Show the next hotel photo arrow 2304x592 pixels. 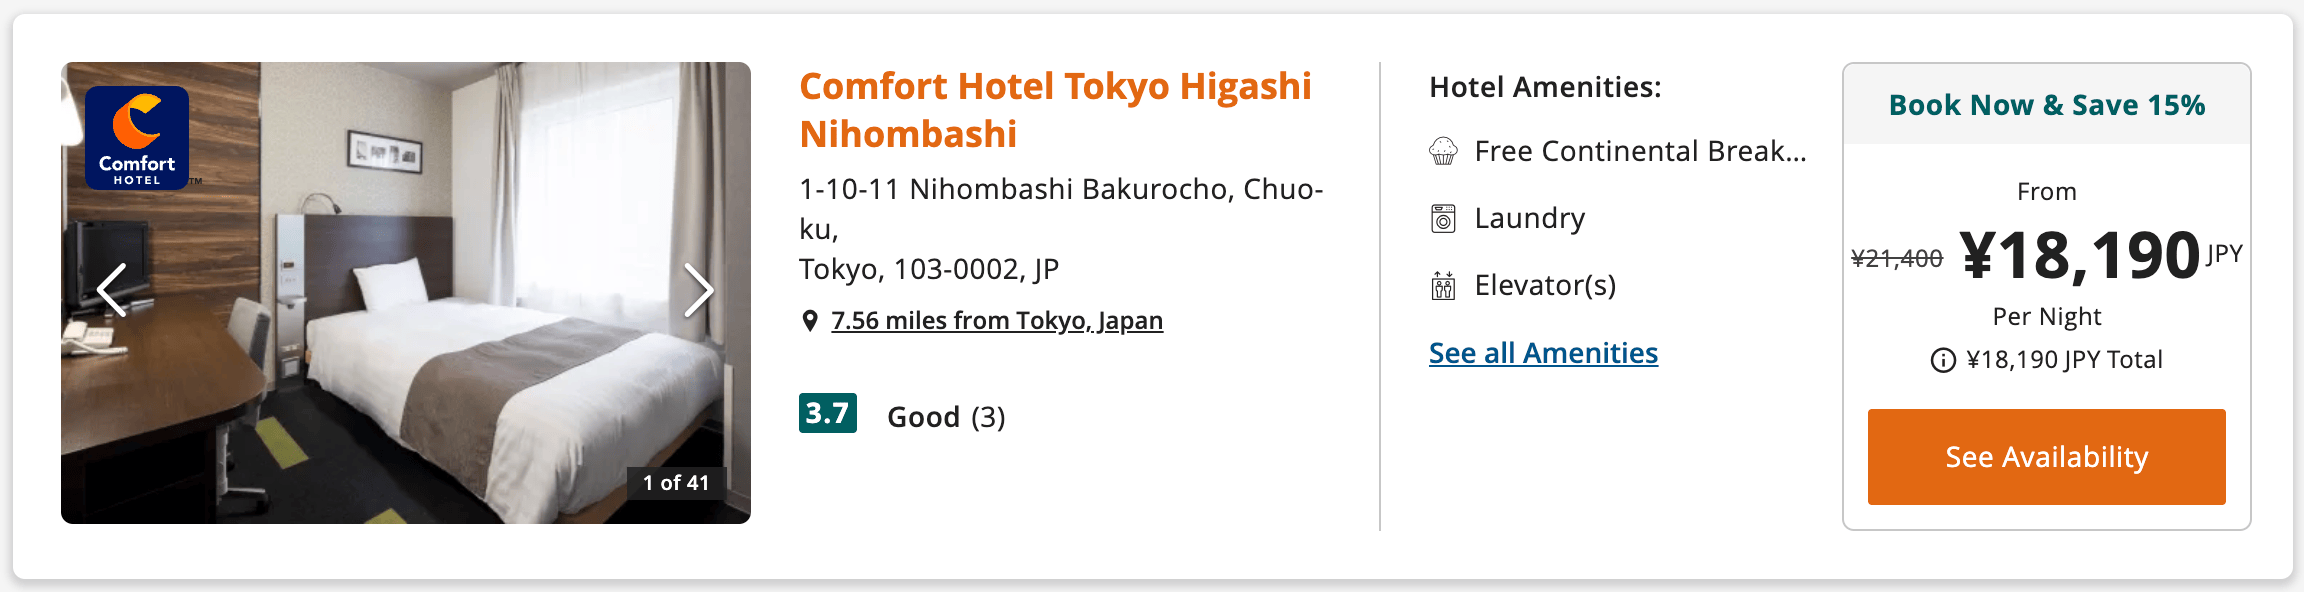(698, 290)
